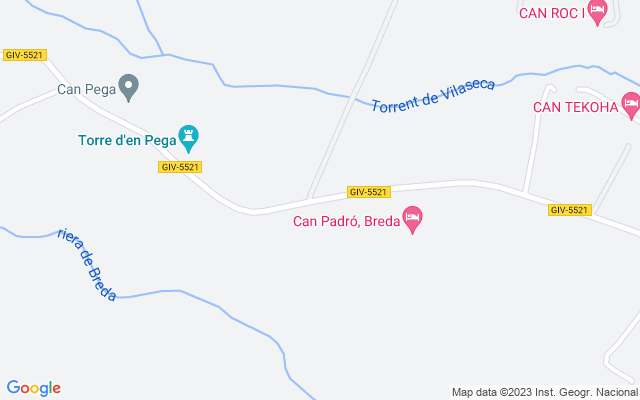Click the CAN TEKOHA place name

(576, 107)
